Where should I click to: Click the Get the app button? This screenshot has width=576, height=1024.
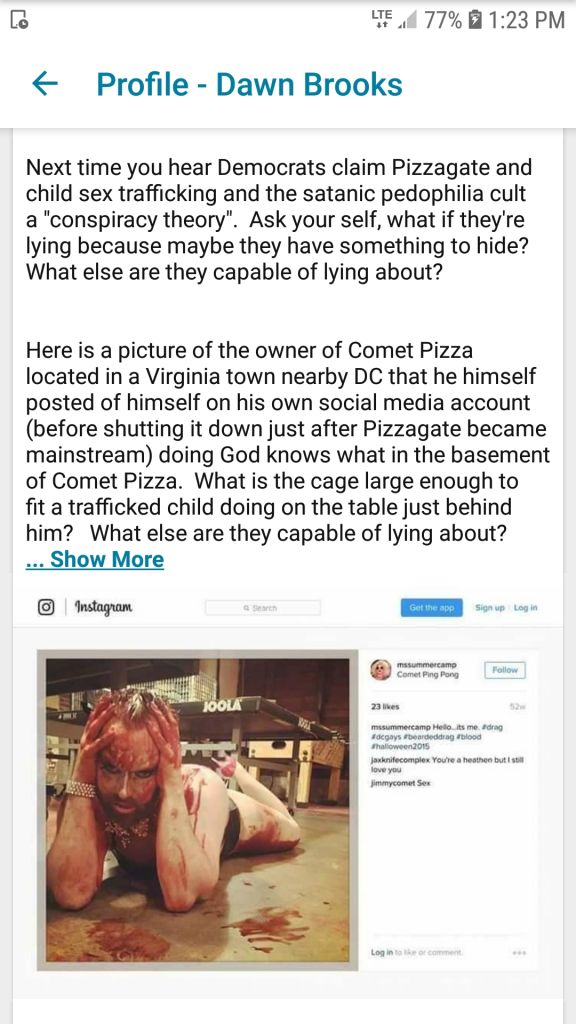tap(431, 607)
